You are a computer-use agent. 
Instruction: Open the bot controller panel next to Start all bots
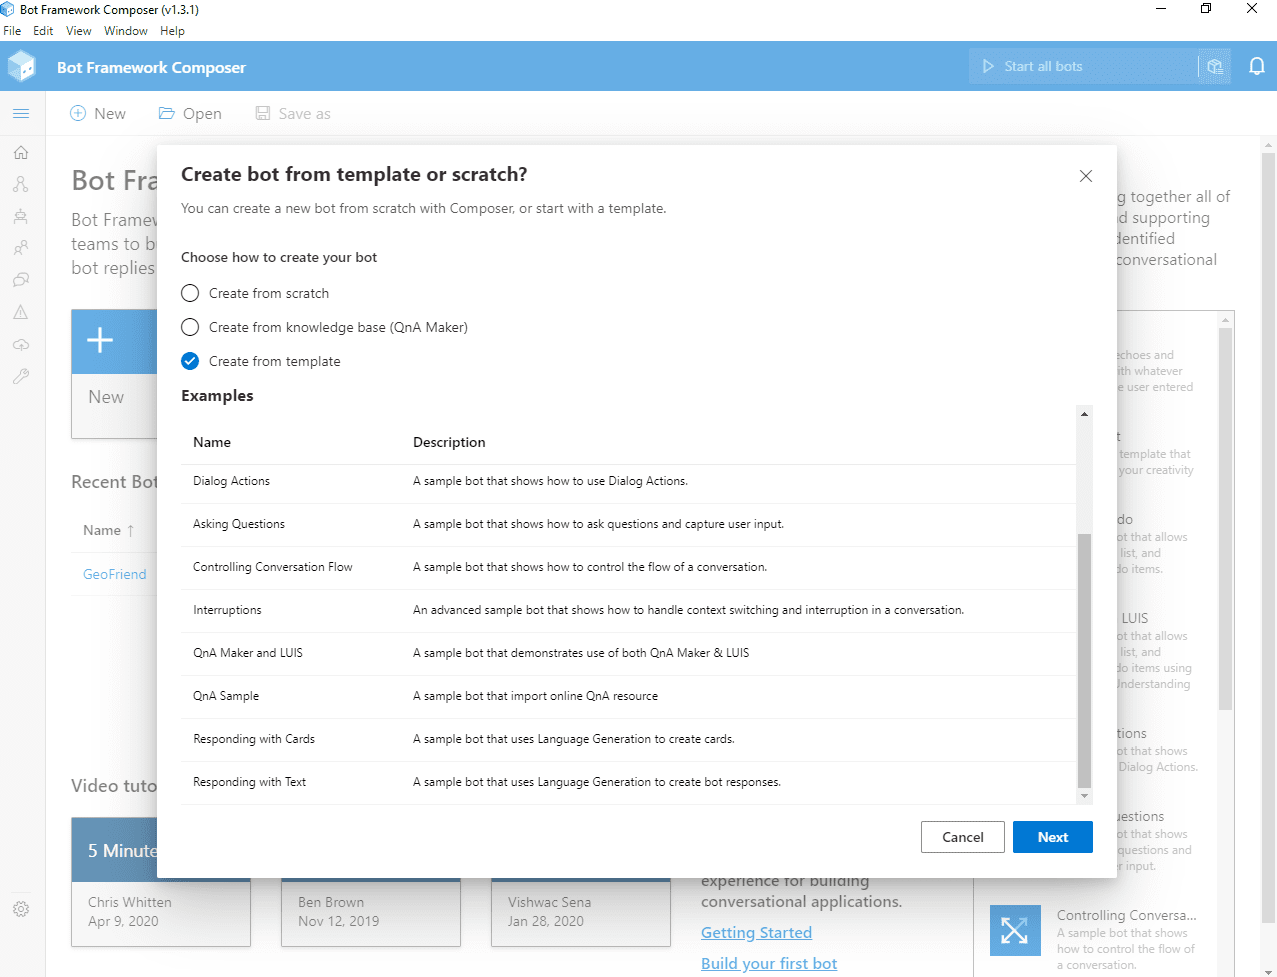click(x=1215, y=67)
